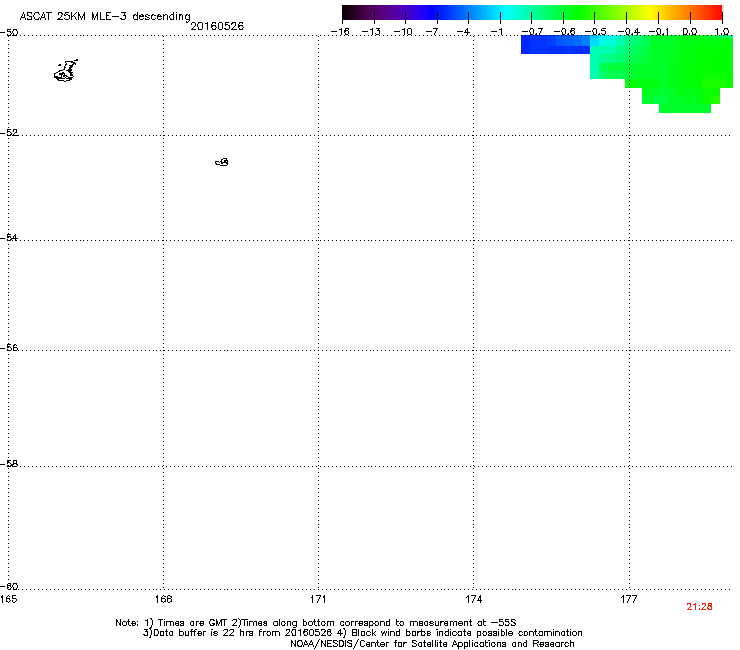Click the 171 longitude label

[x=318, y=599]
